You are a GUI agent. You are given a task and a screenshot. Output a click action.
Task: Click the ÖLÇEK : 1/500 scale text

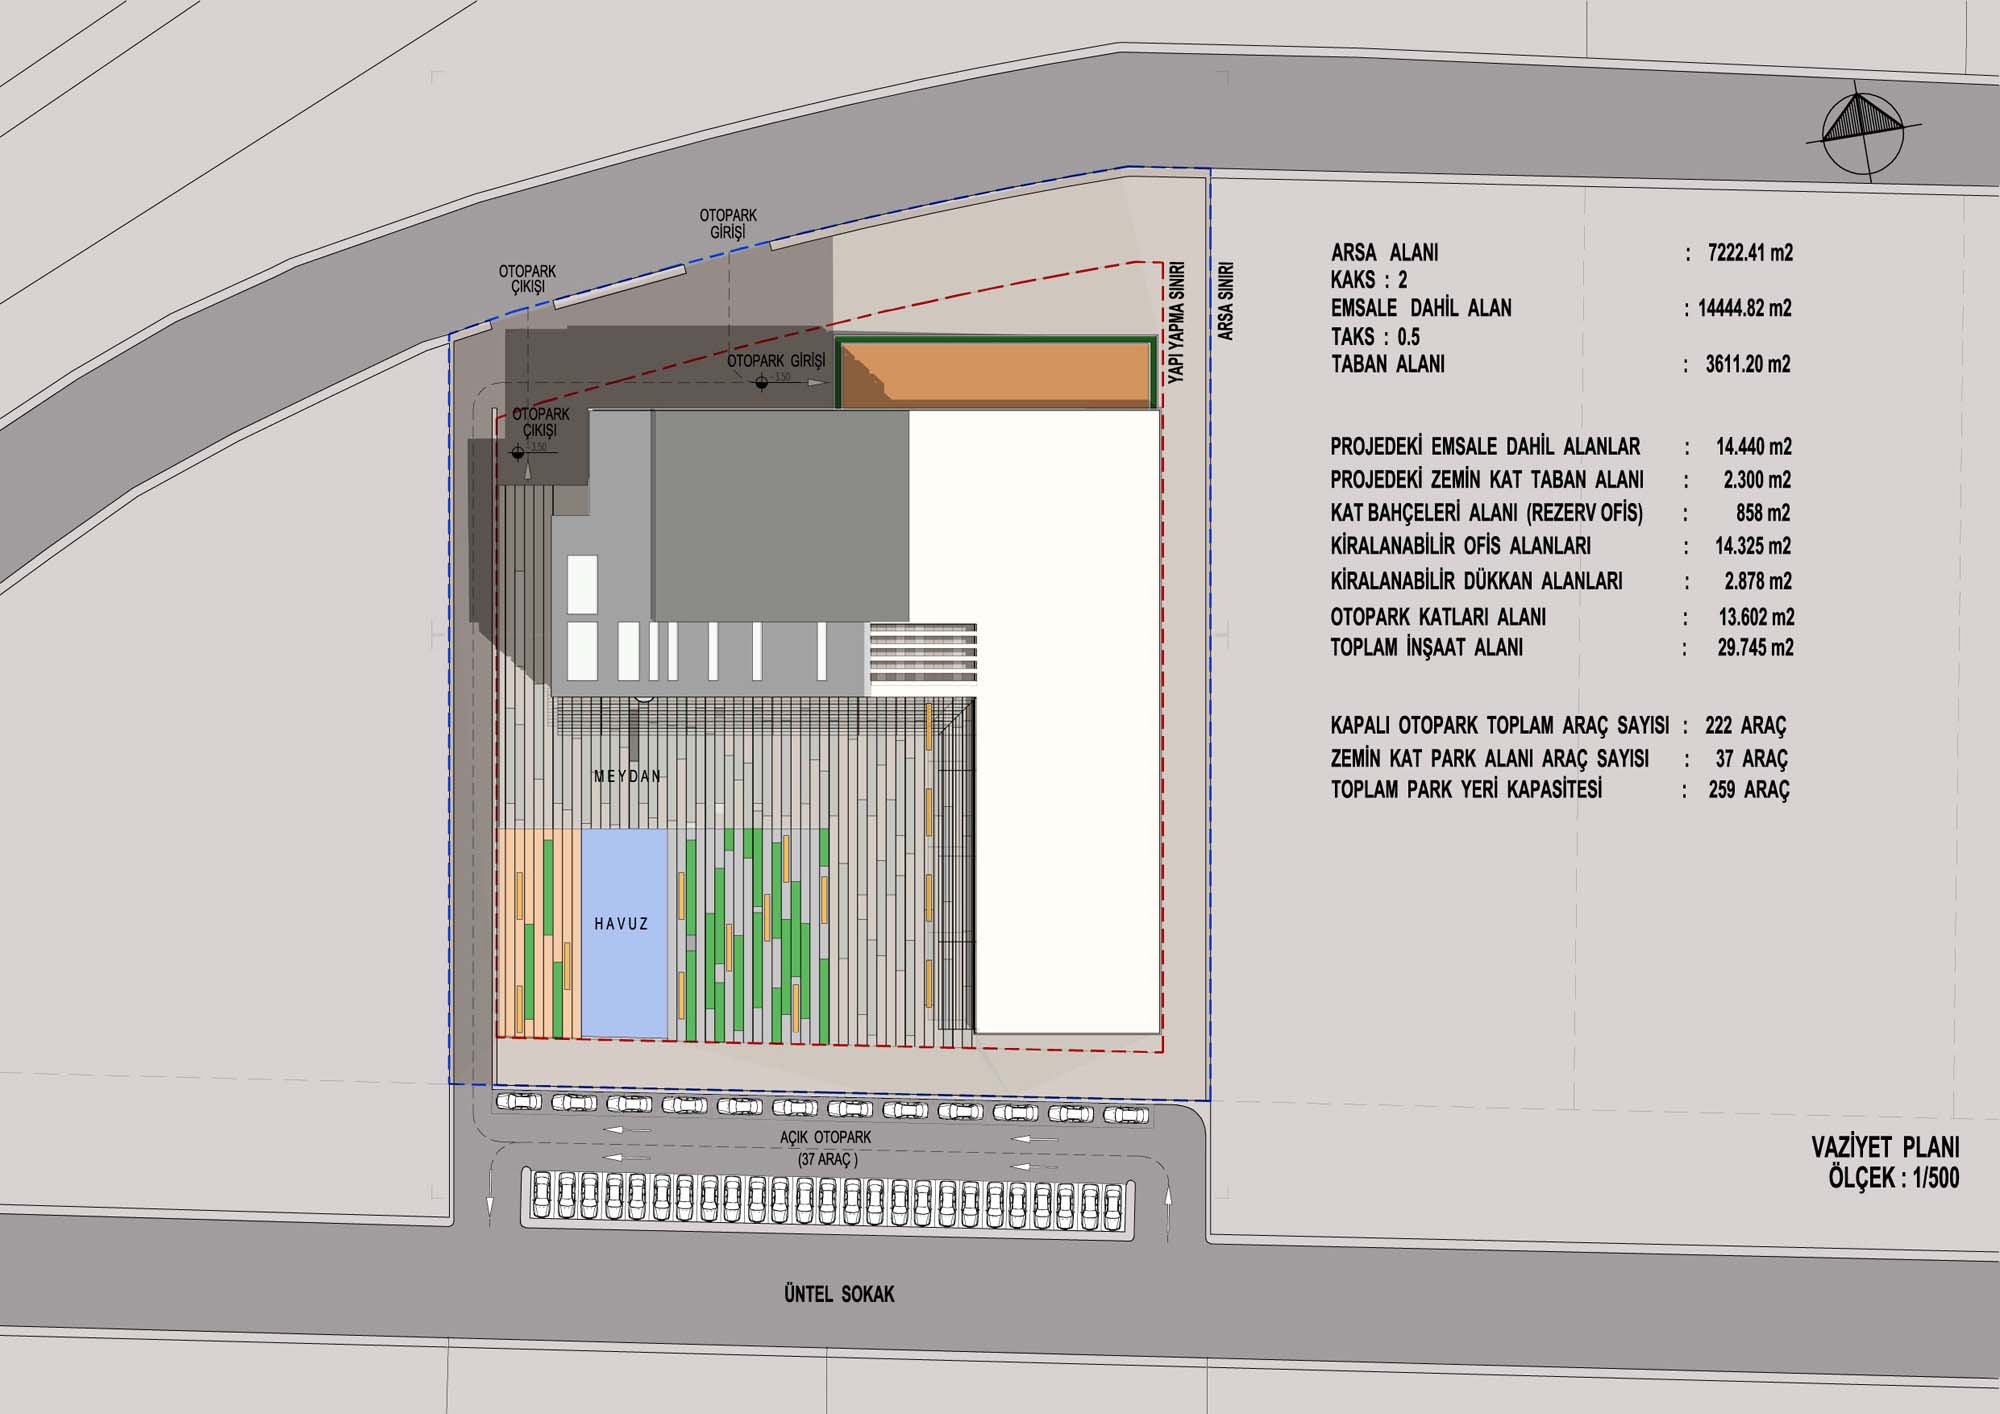click(1893, 1178)
